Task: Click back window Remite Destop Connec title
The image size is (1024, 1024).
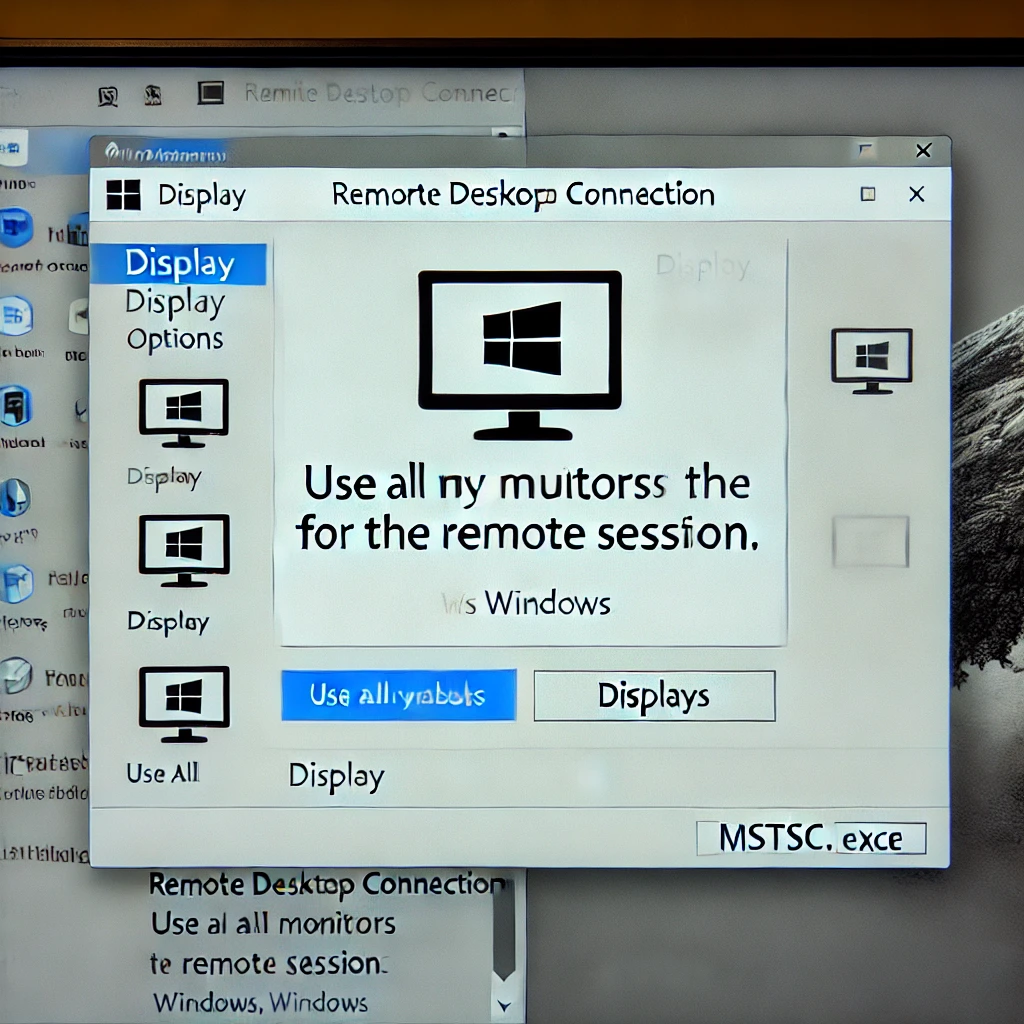Action: click(x=381, y=93)
